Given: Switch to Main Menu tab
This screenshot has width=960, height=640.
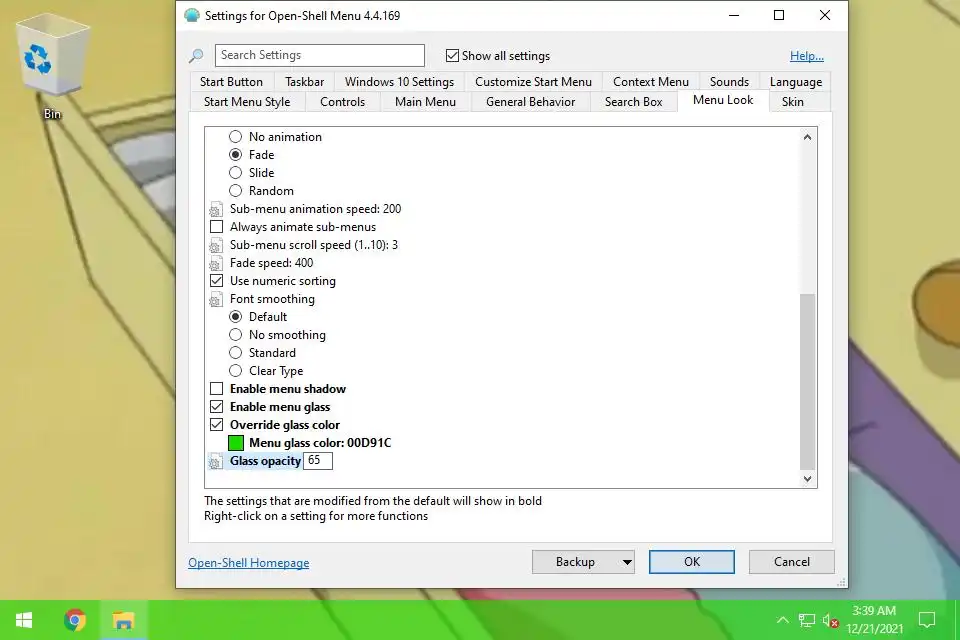Looking at the screenshot, I should click(426, 102).
